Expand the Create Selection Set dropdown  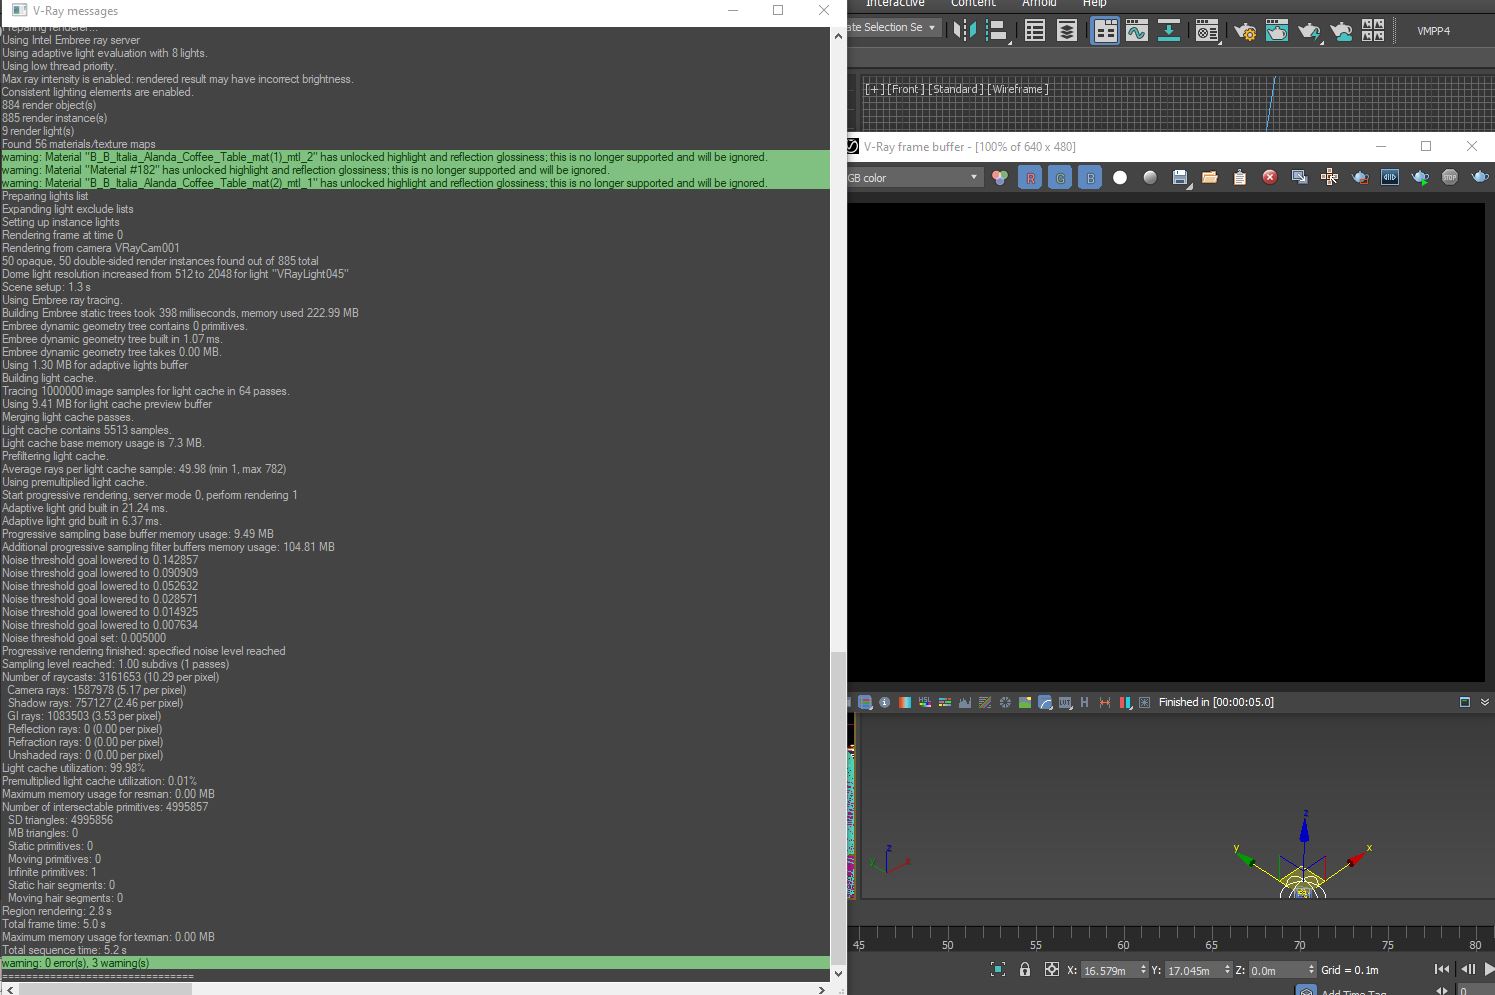coord(894,28)
